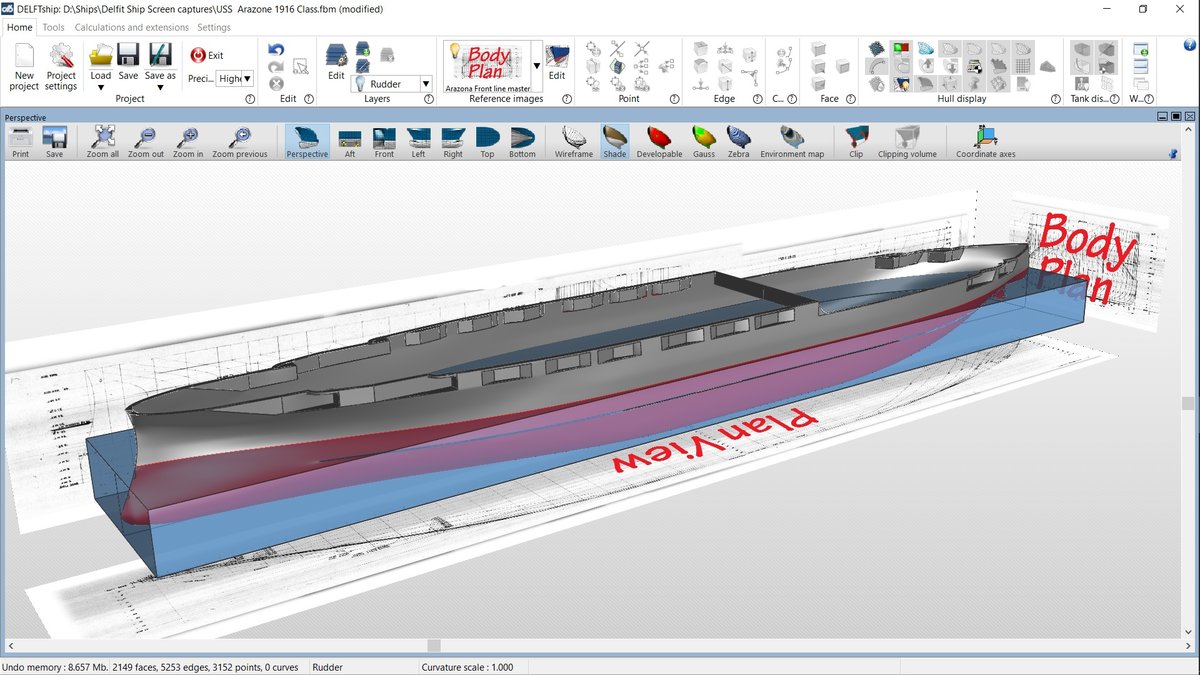This screenshot has height=675, width=1200.
Task: Click the Undo arrow in Edit group
Action: pos(277,50)
